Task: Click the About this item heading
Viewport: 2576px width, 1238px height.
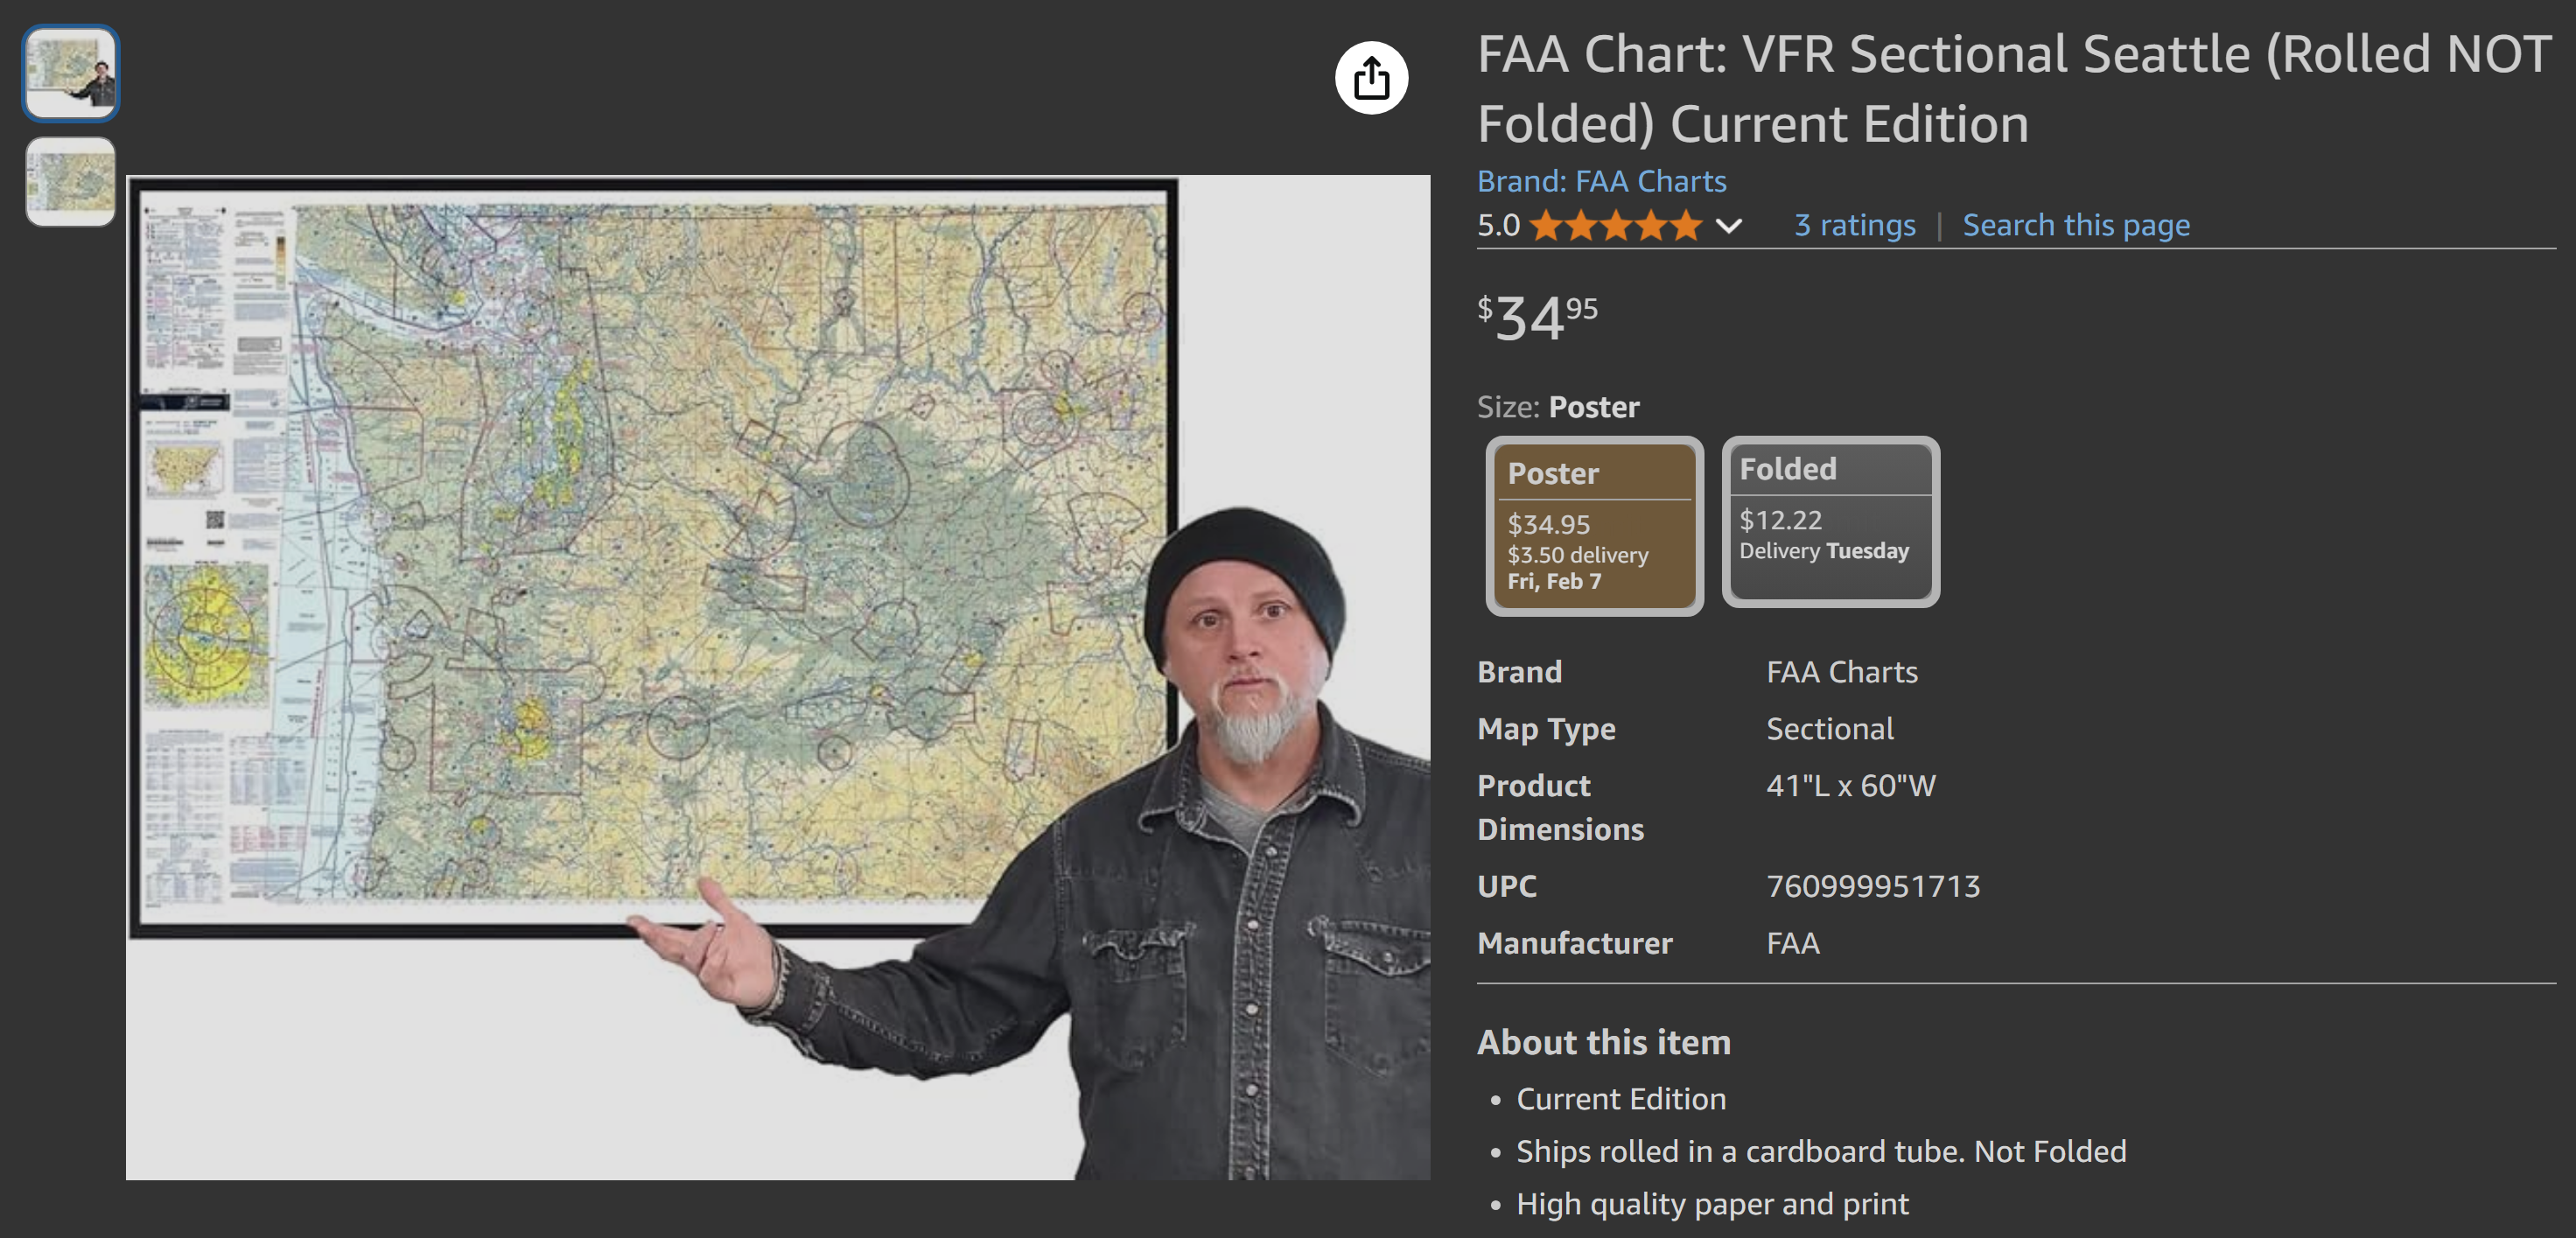Action: click(1603, 1042)
